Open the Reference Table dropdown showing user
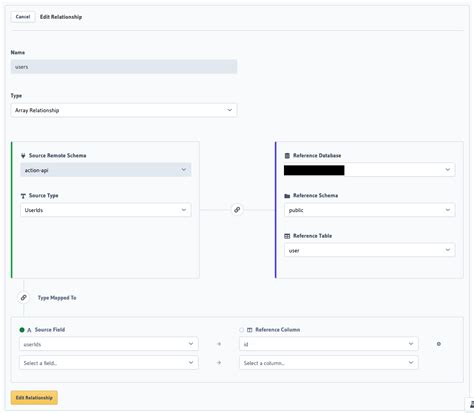The image size is (474, 413). (x=369, y=250)
